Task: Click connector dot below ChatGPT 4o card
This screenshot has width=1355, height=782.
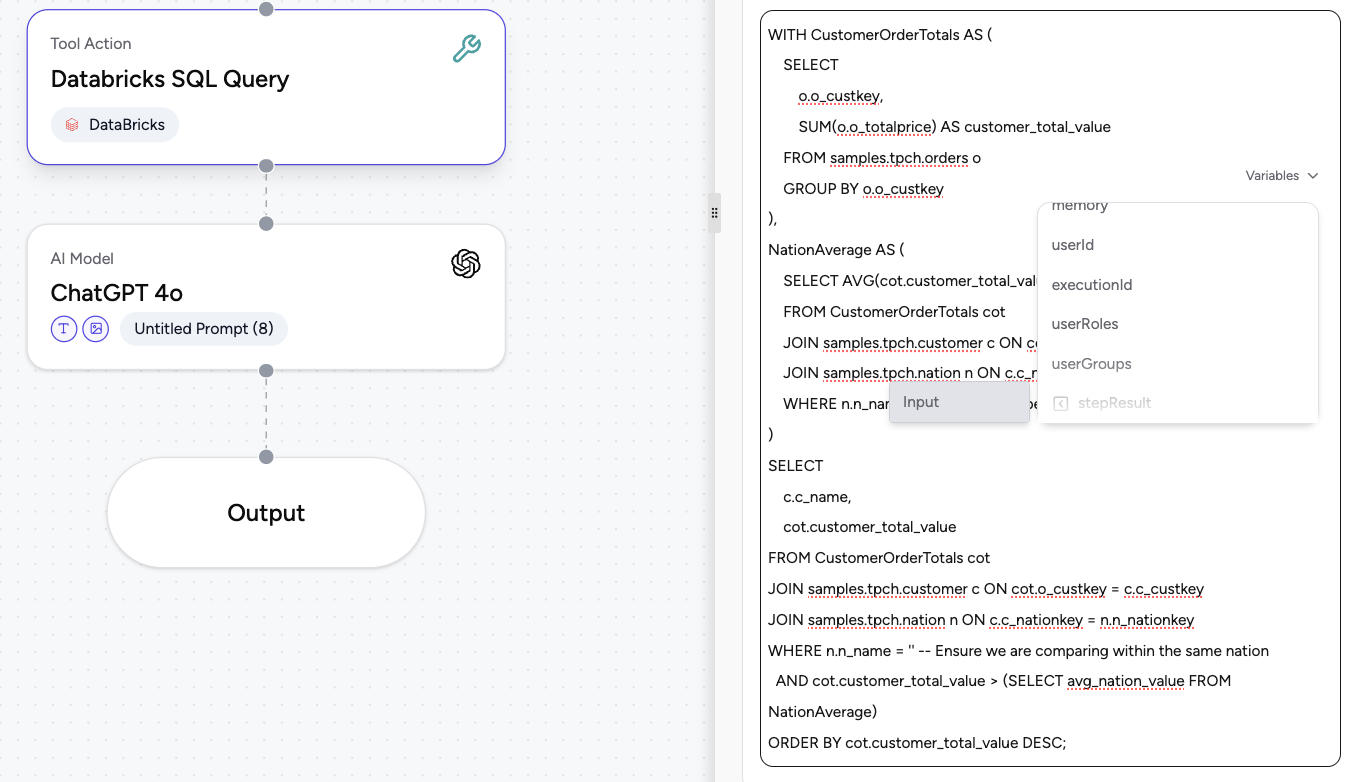Action: tap(266, 371)
